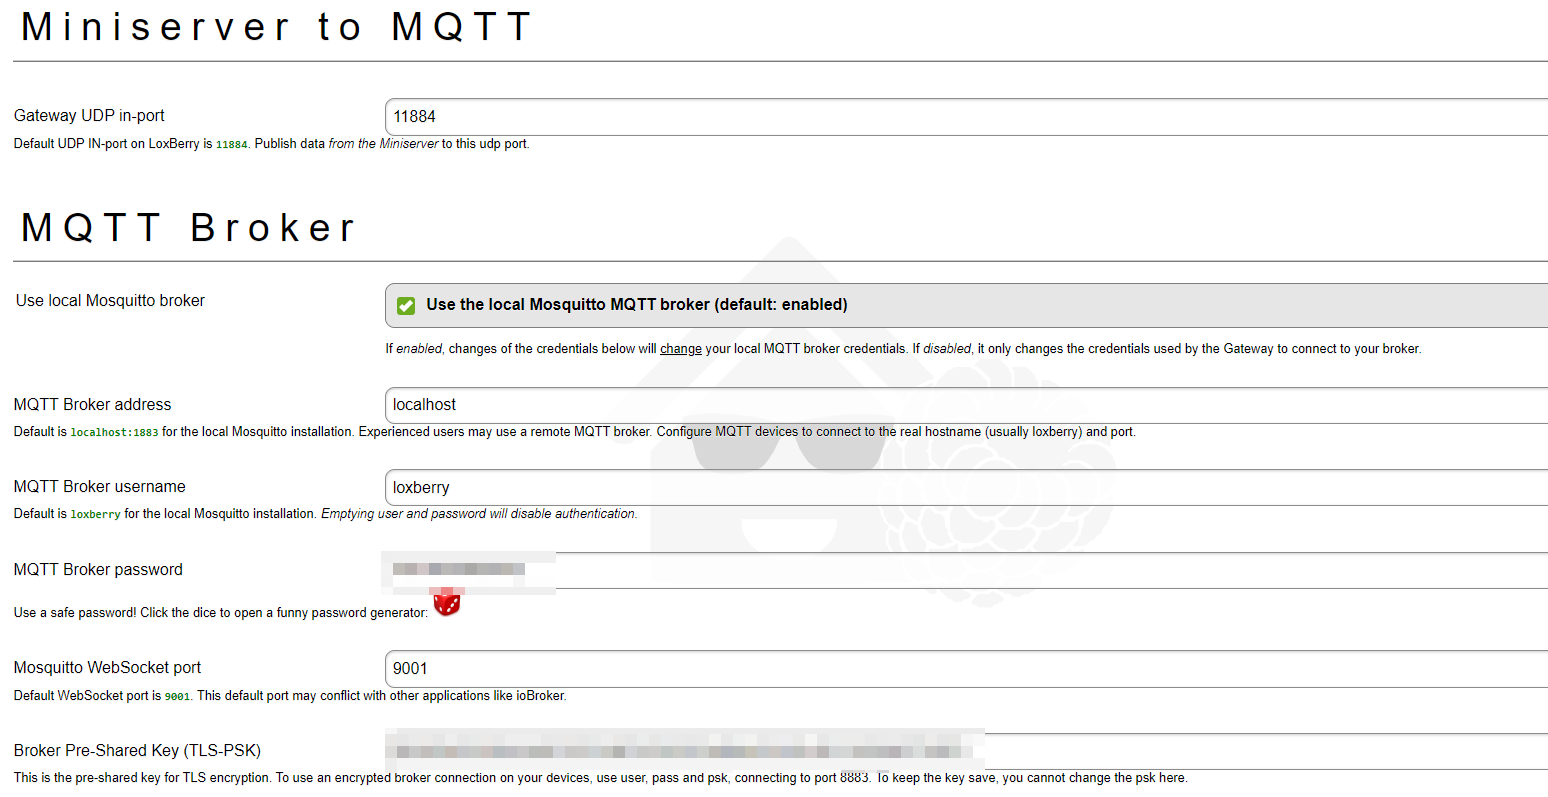Screen dimensions: 1548x797
Task: Click the "Gateway UDP in-port" label
Action: (89, 116)
